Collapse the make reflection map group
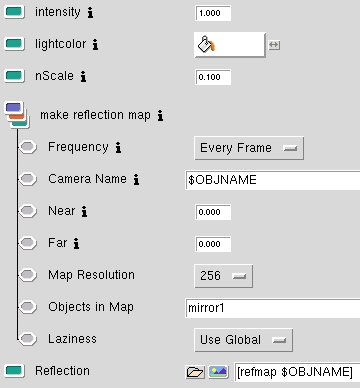The image size is (360, 388). click(x=17, y=115)
